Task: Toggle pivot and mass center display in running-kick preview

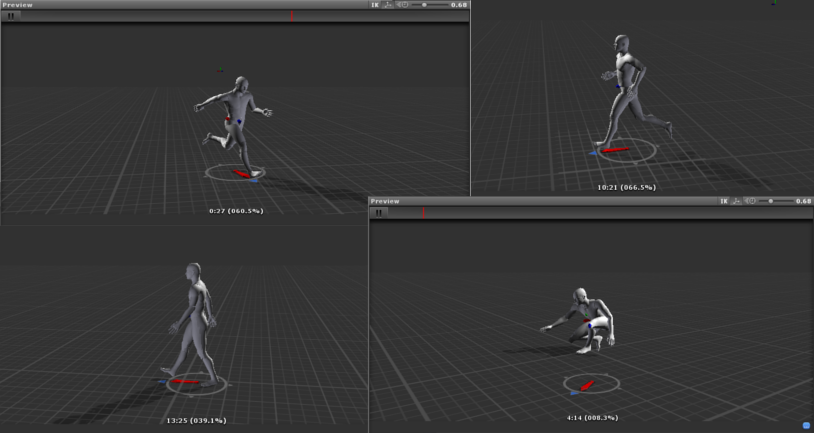Action: (x=388, y=5)
